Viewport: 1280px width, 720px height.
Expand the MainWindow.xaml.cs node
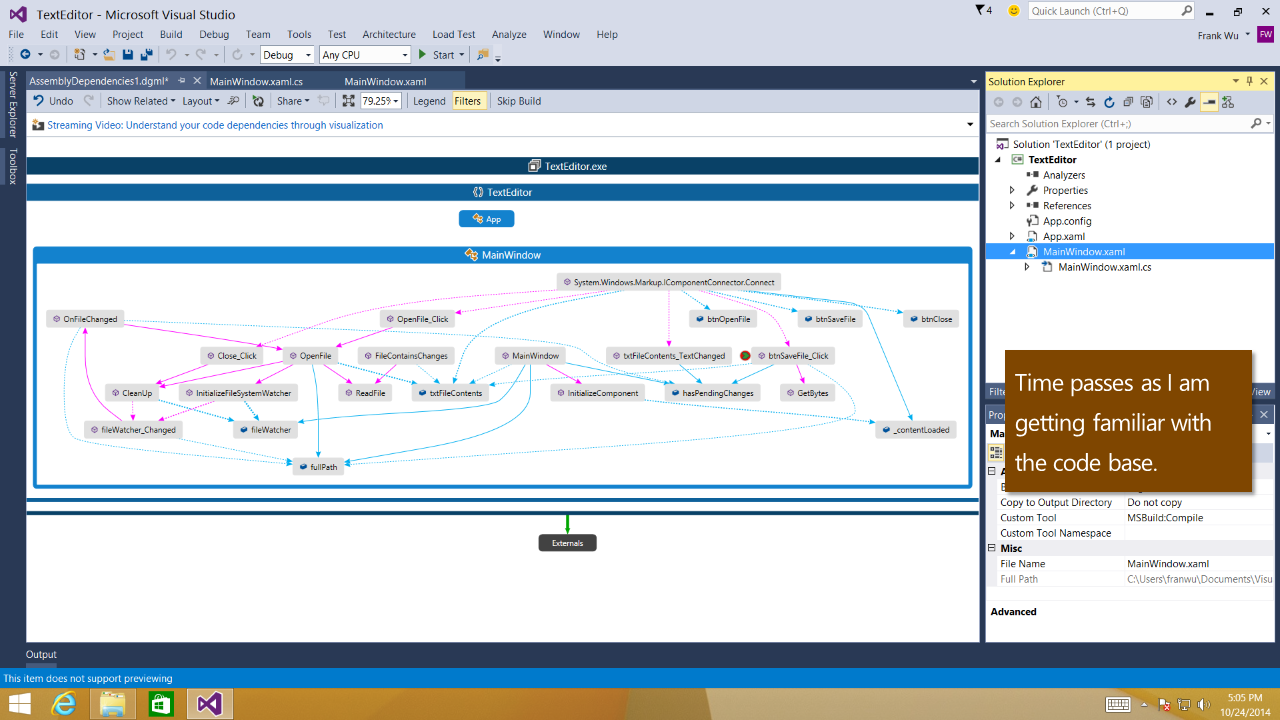pyautogui.click(x=1027, y=267)
